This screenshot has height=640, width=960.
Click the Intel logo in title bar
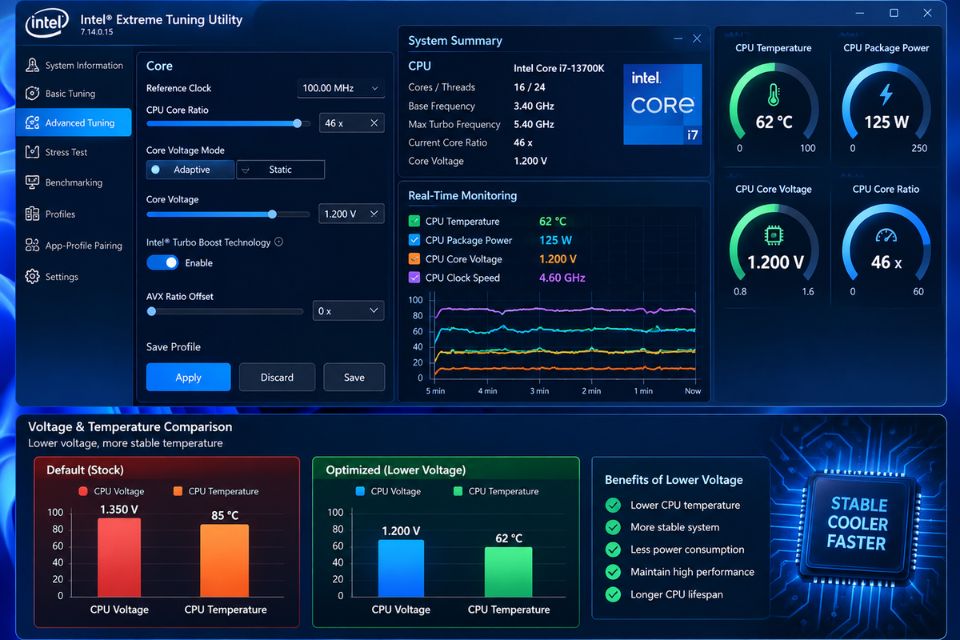(47, 23)
